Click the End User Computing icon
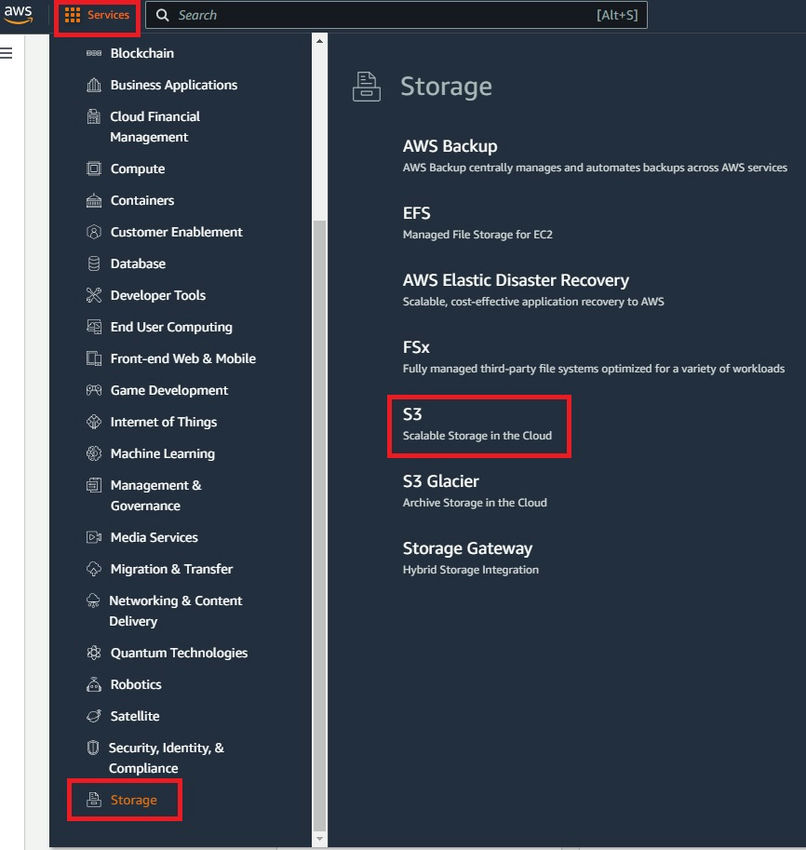Image resolution: width=806 pixels, height=850 pixels. 94,327
